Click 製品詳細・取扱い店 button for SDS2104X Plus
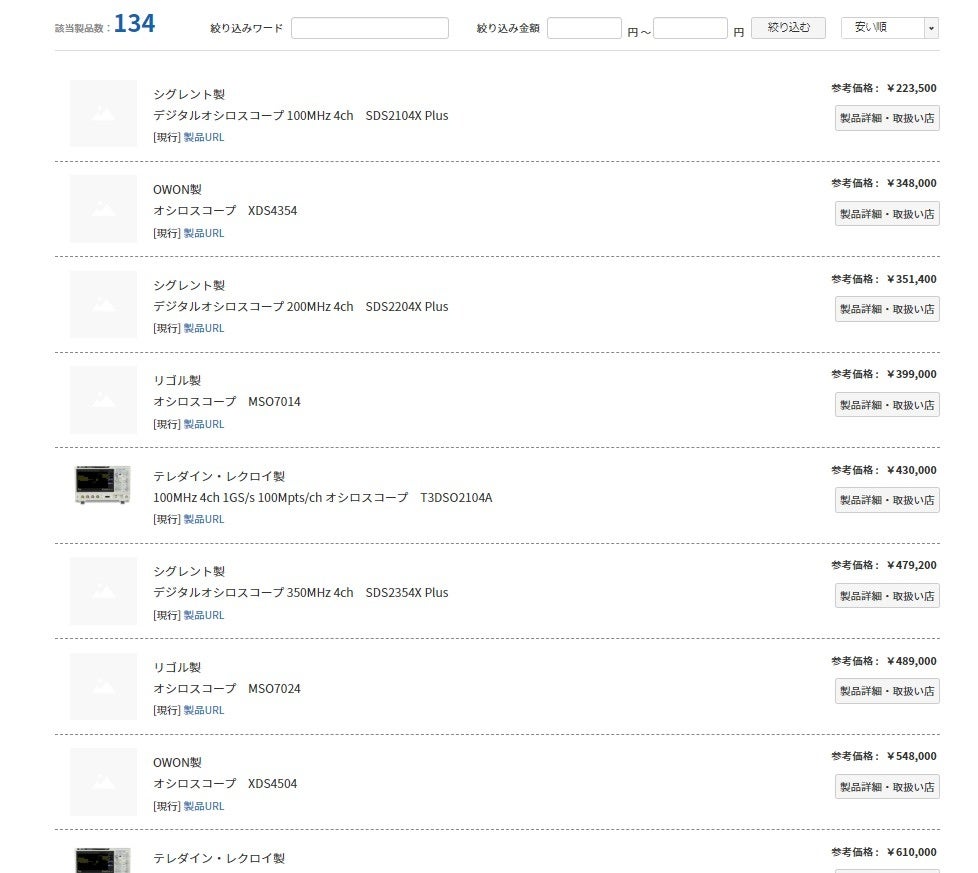 coord(887,118)
